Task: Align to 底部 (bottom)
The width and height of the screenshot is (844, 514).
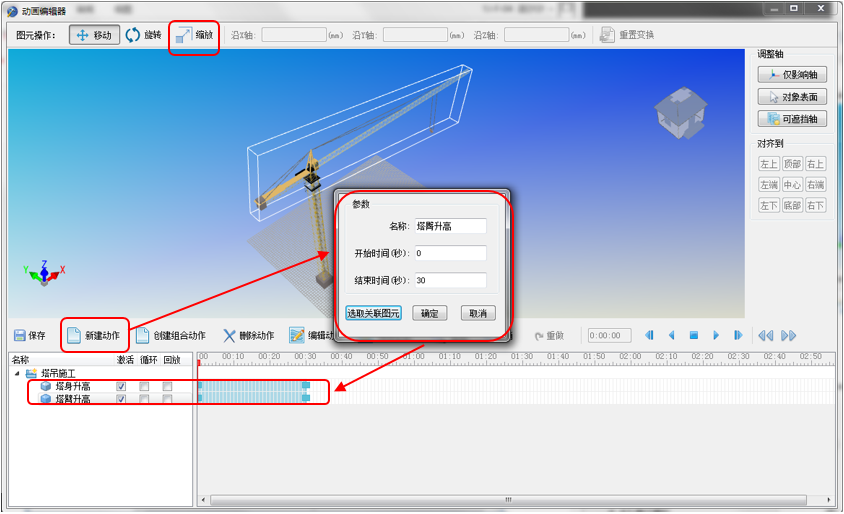Action: pos(792,205)
